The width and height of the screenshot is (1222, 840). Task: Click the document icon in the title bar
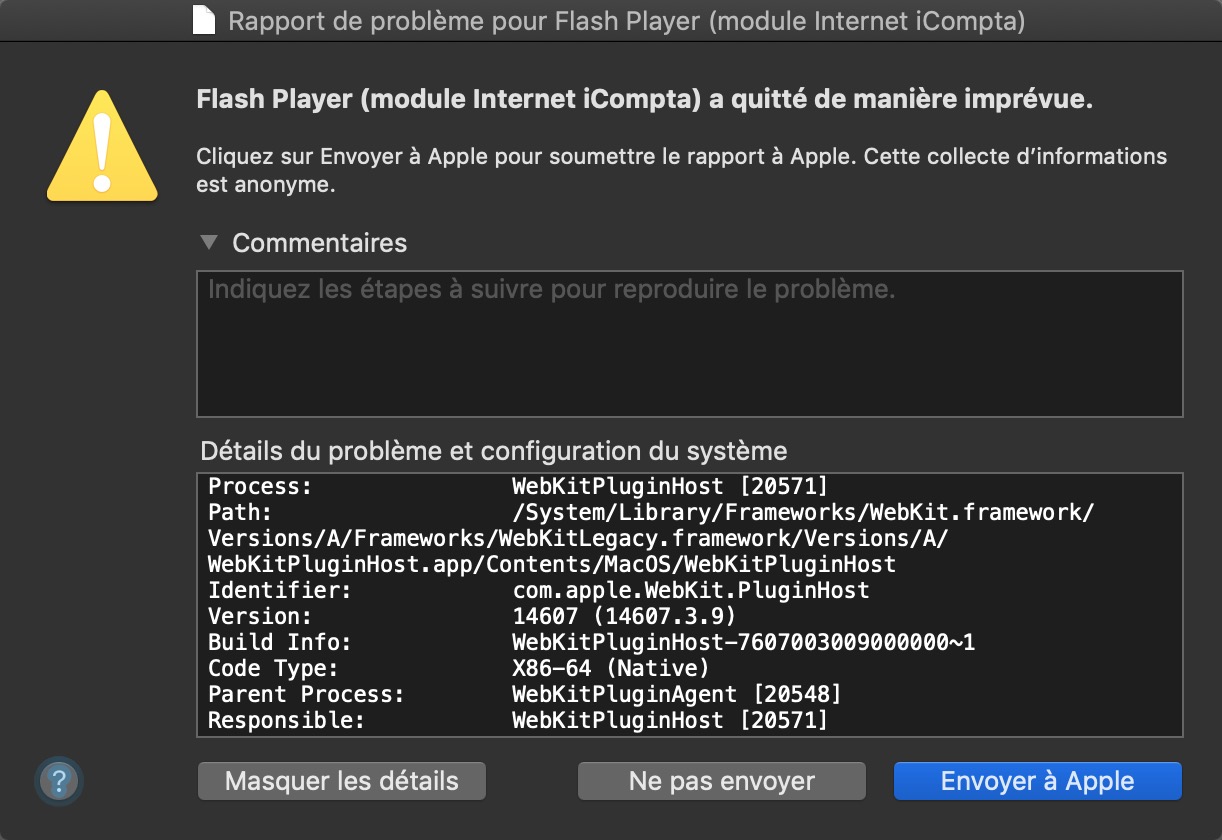[204, 21]
